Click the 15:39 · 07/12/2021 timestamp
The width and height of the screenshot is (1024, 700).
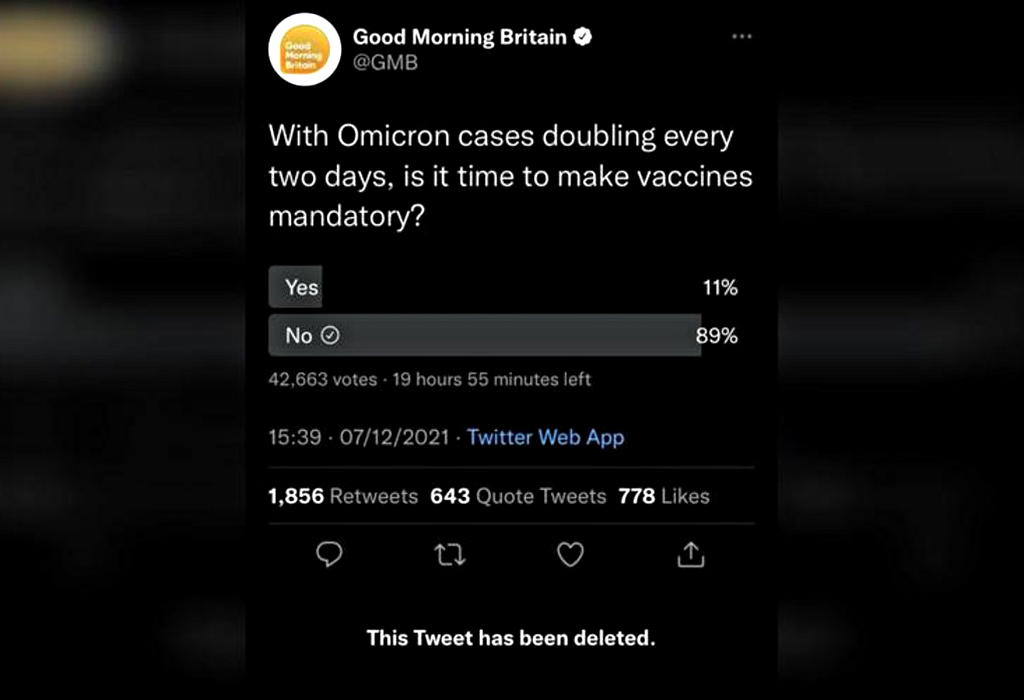[358, 437]
